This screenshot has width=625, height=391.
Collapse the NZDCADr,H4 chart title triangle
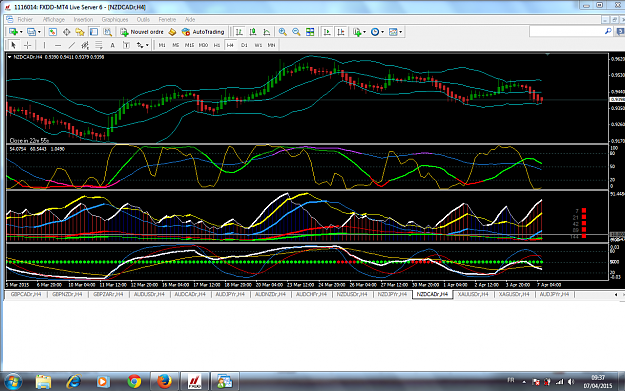point(10,57)
